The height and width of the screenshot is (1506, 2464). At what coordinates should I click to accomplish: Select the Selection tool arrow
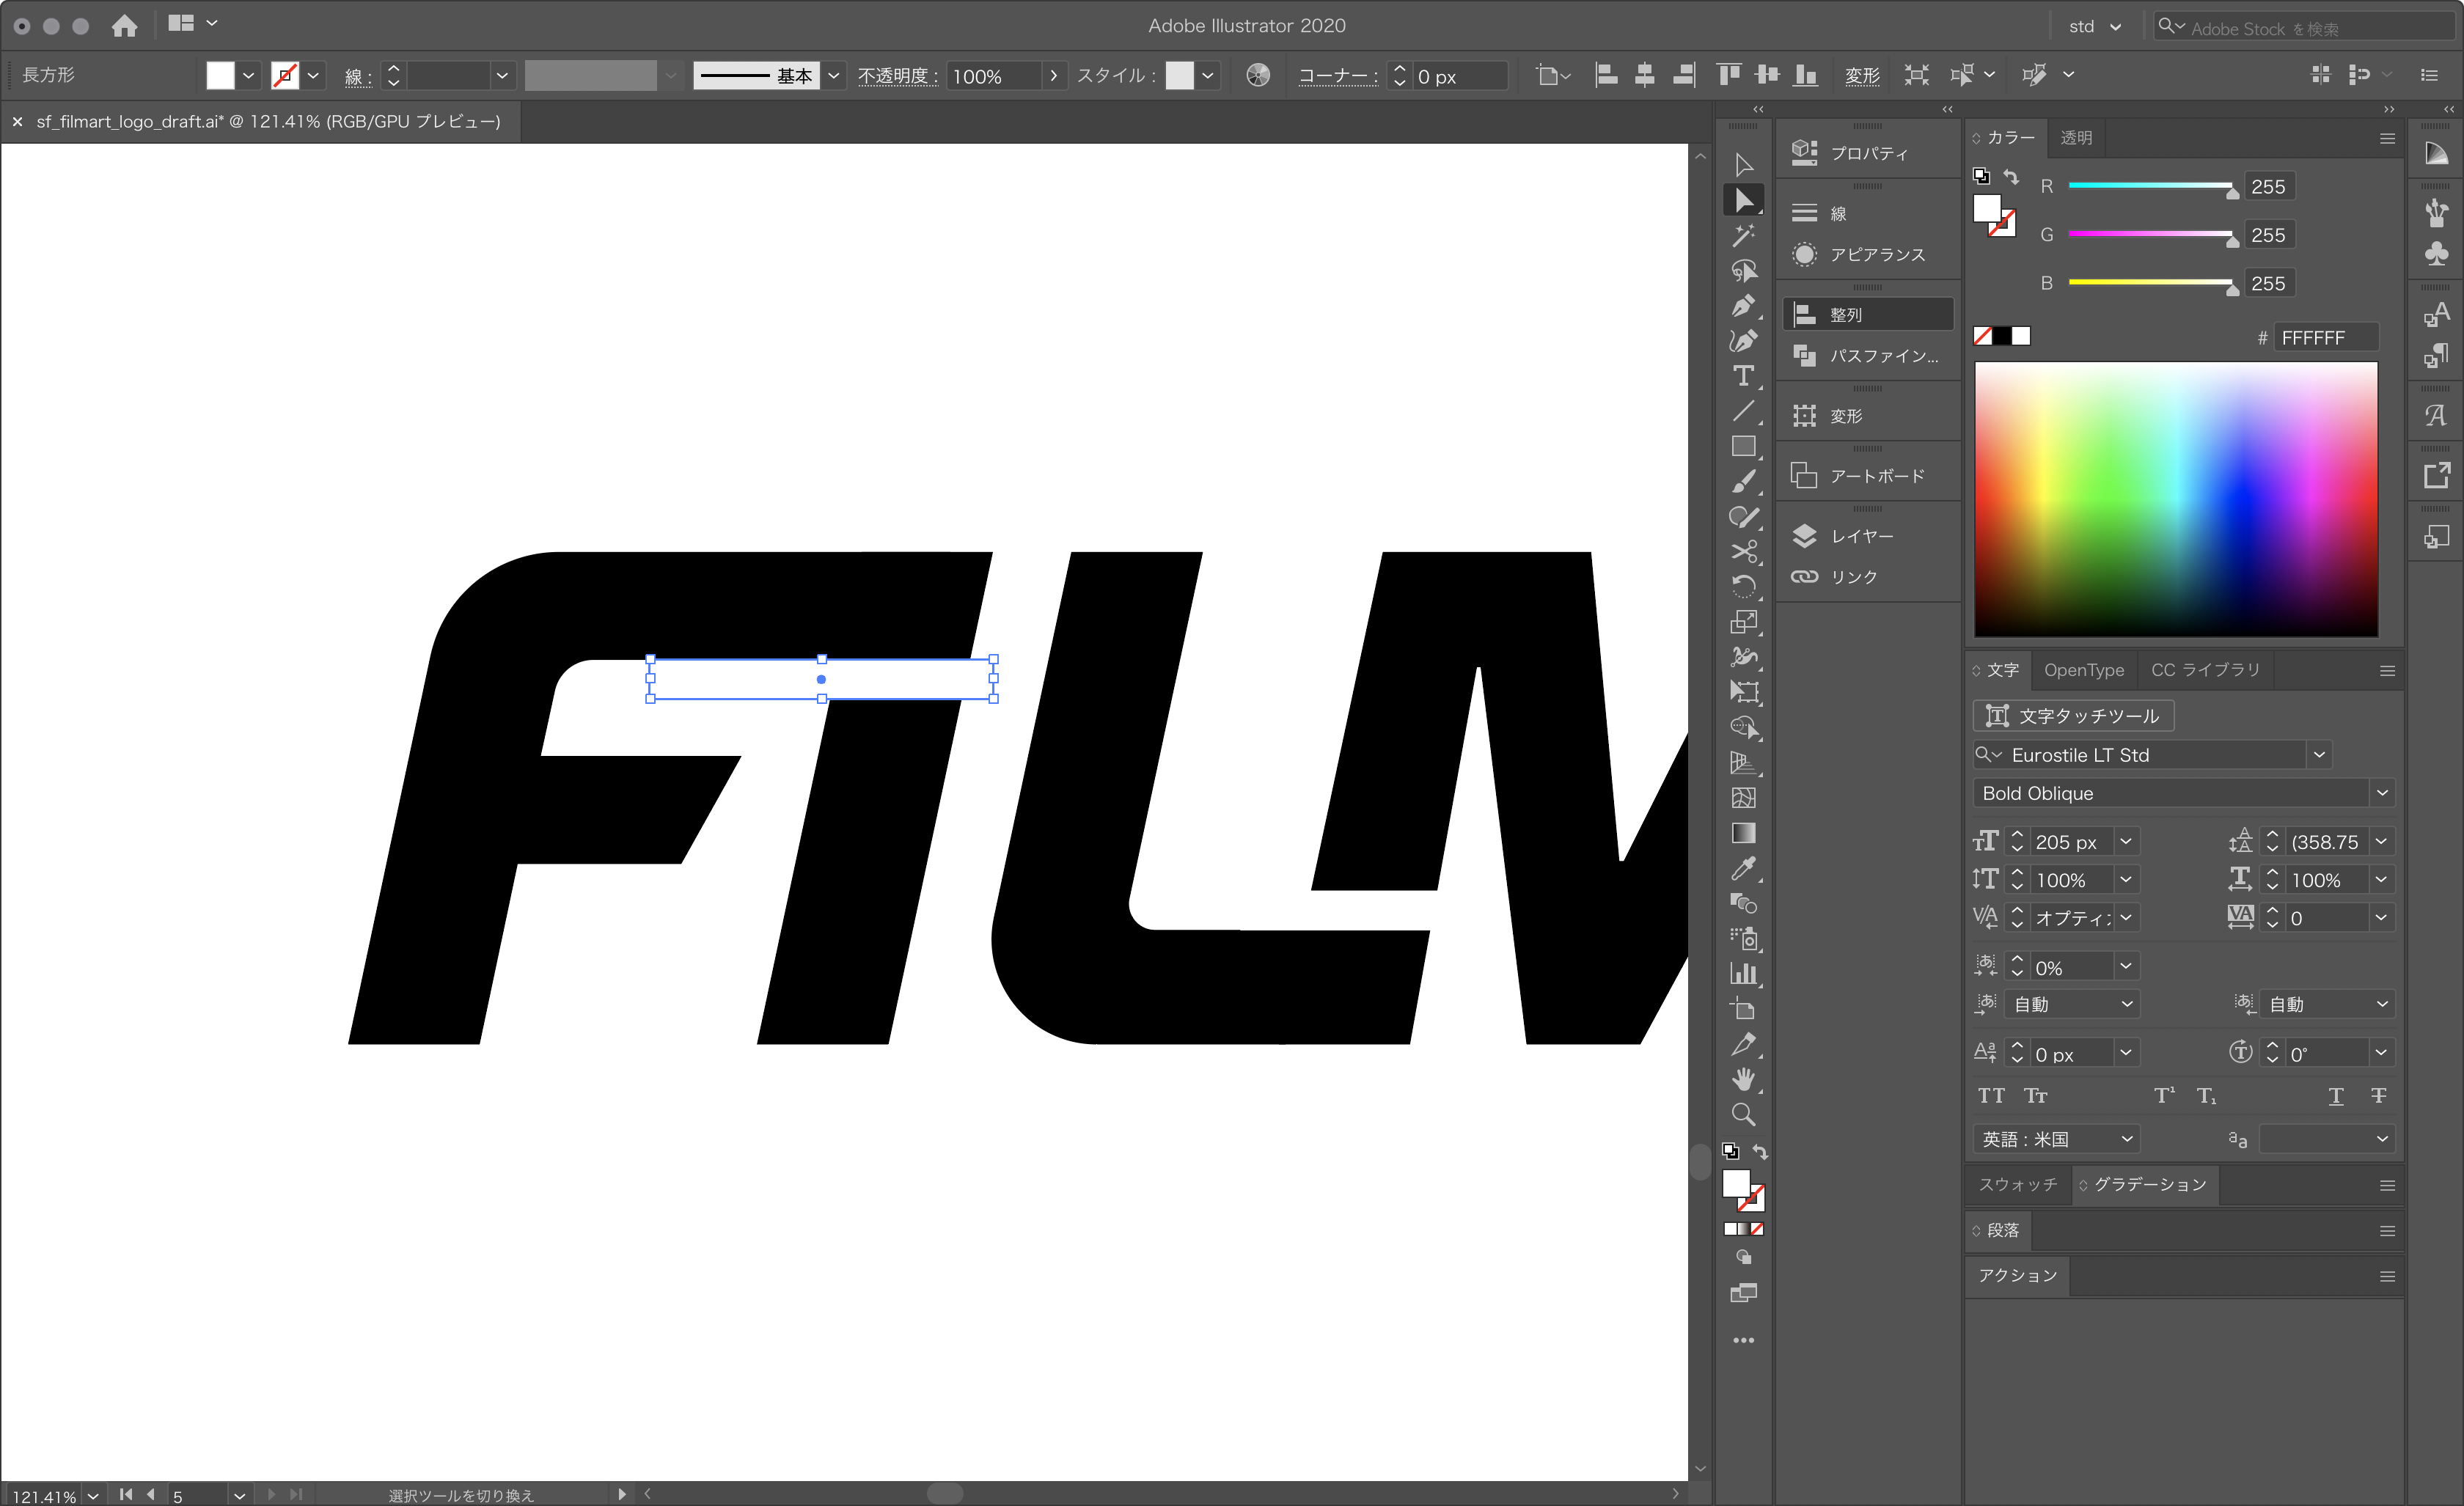tap(1743, 164)
